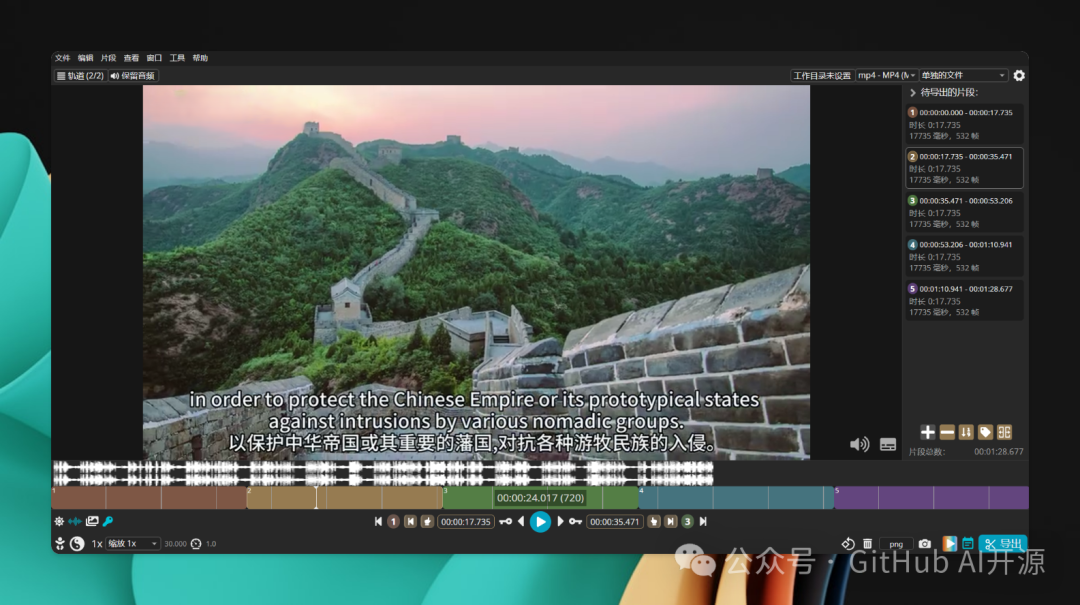Collapse the 待导出的片段 segments panel
Screen dimensions: 1080x605
coord(913,92)
